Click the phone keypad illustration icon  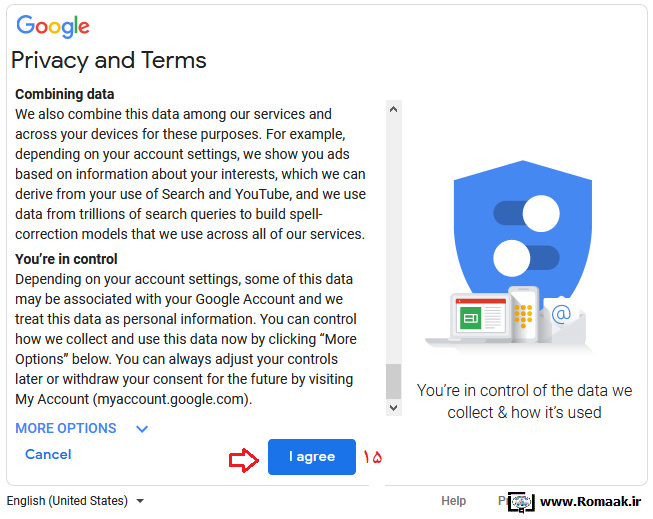click(x=524, y=313)
